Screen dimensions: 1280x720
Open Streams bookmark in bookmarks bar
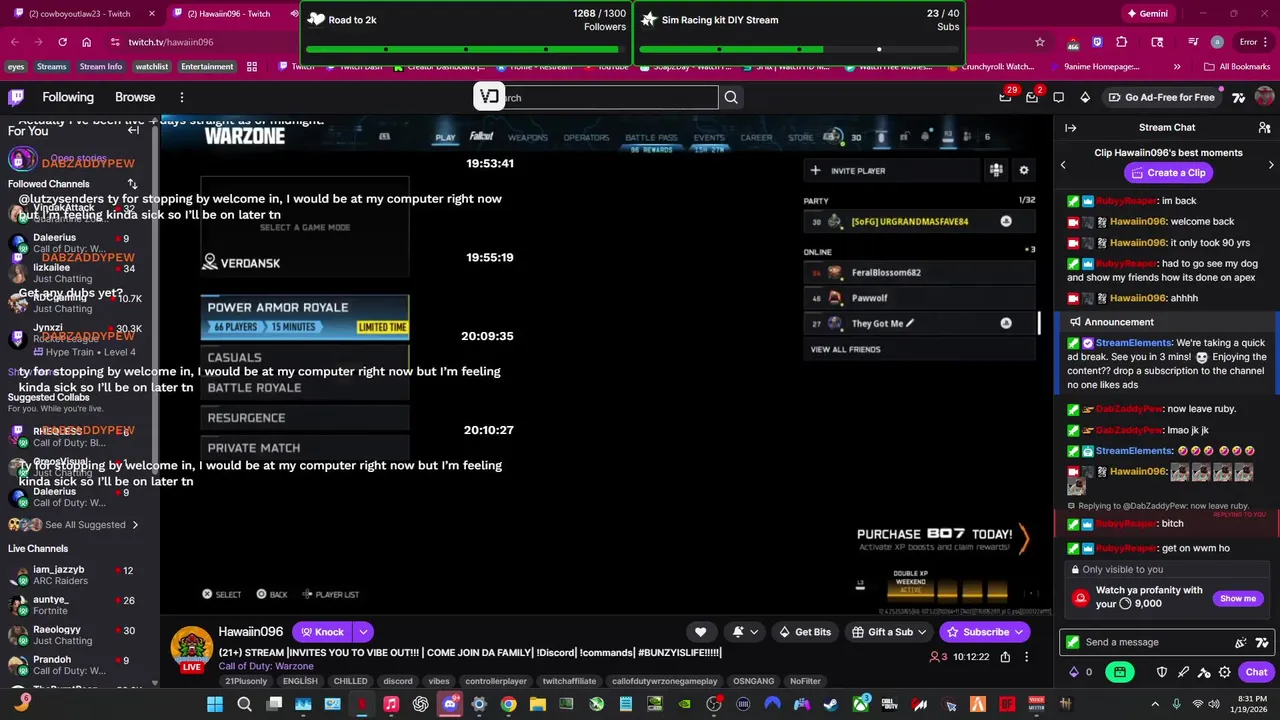[x=51, y=67]
